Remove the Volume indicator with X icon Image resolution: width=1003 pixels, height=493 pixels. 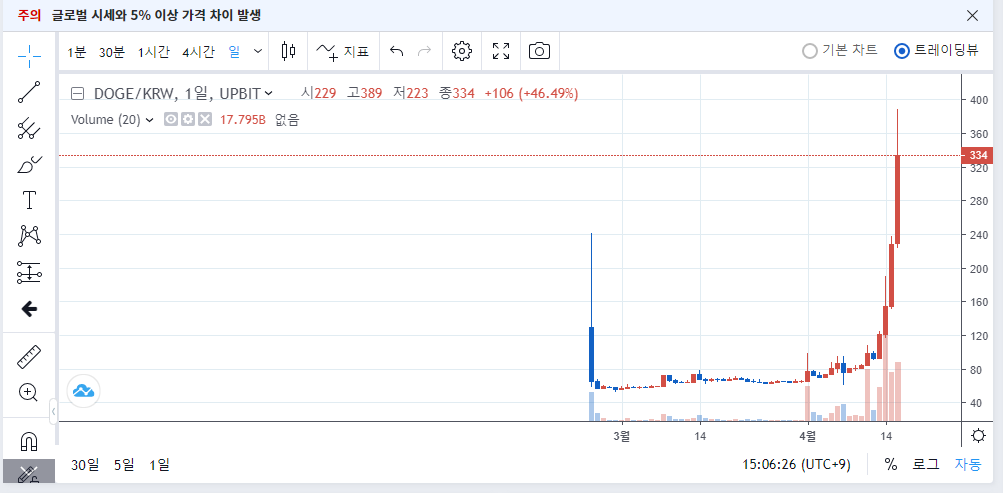pos(205,119)
